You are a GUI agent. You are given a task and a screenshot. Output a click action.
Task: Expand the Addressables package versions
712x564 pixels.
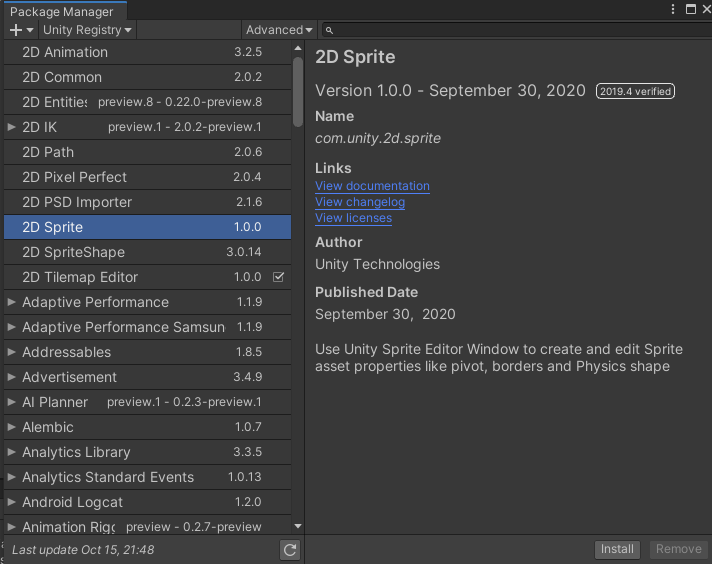pyautogui.click(x=12, y=352)
